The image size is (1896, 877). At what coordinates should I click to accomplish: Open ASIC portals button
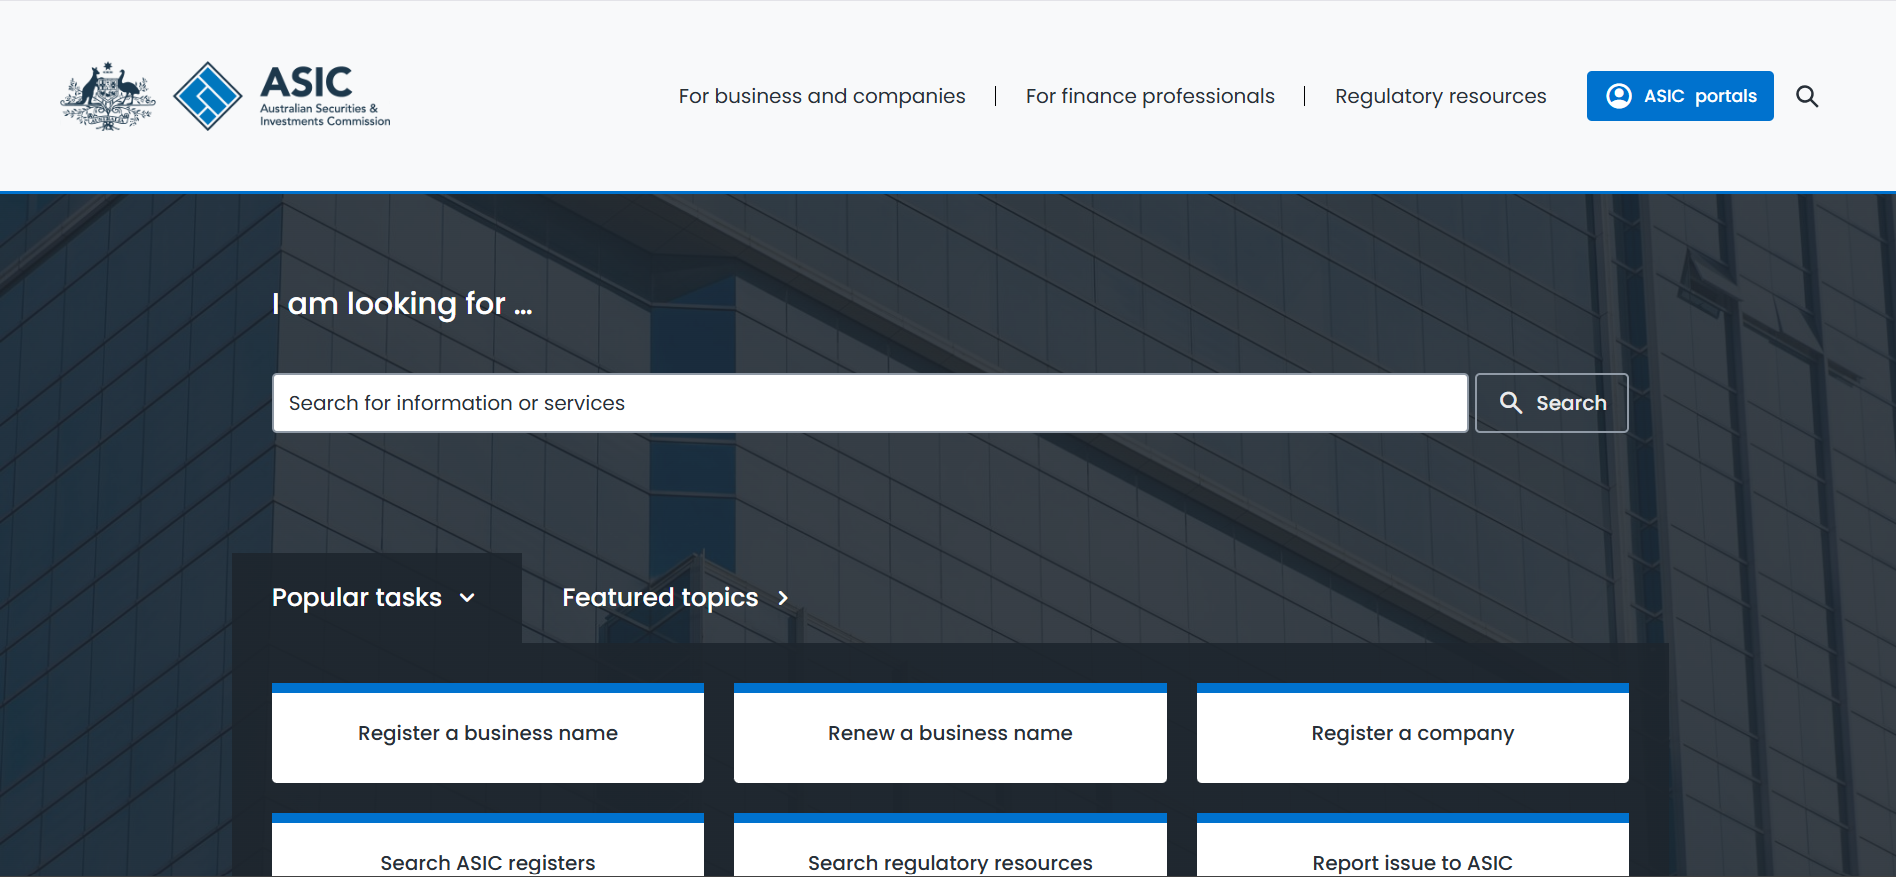click(1680, 96)
